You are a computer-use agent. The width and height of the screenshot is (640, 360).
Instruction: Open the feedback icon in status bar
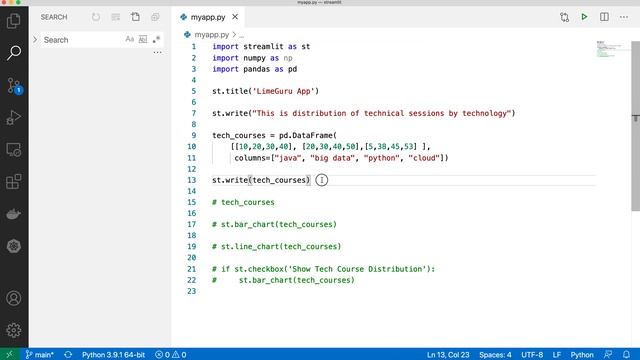click(608, 355)
